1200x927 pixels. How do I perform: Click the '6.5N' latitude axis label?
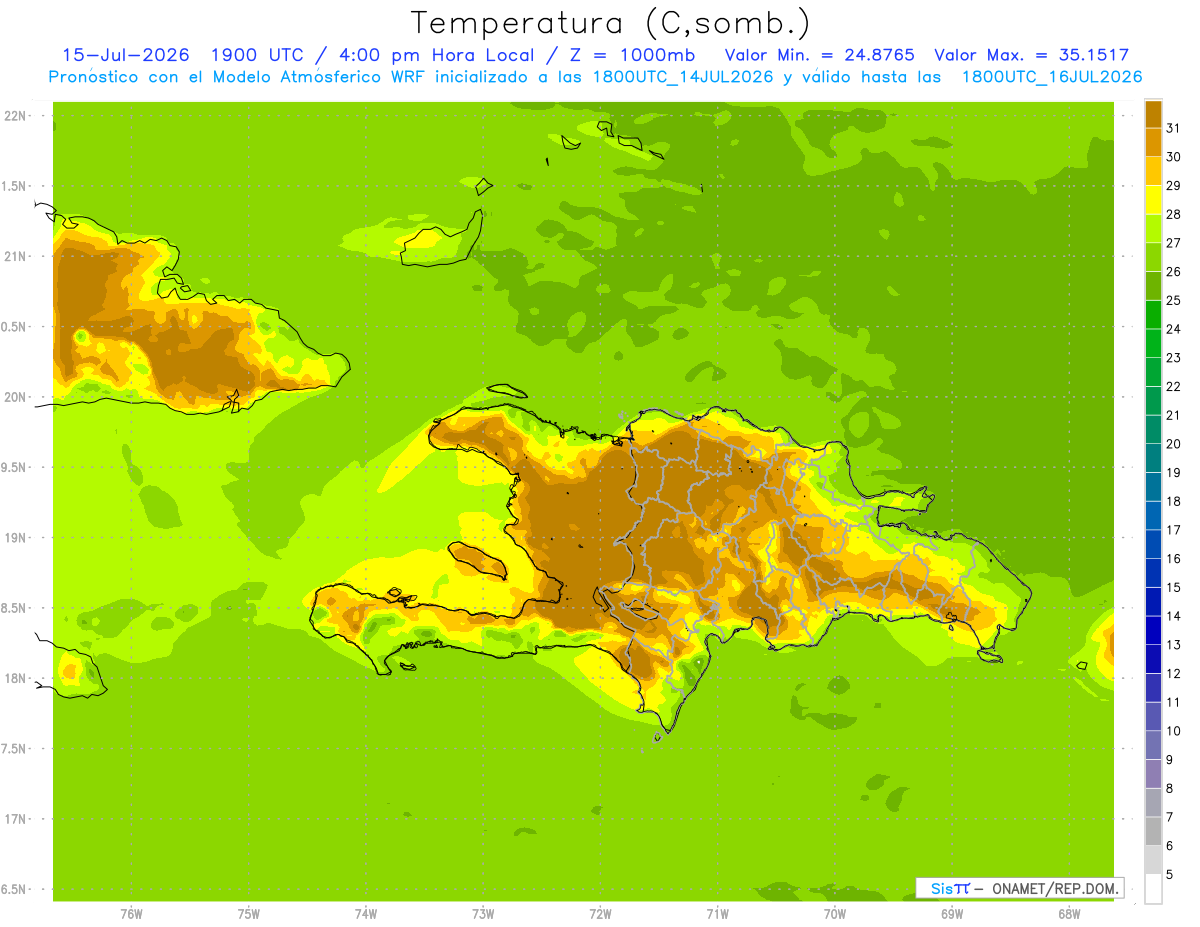(15, 889)
